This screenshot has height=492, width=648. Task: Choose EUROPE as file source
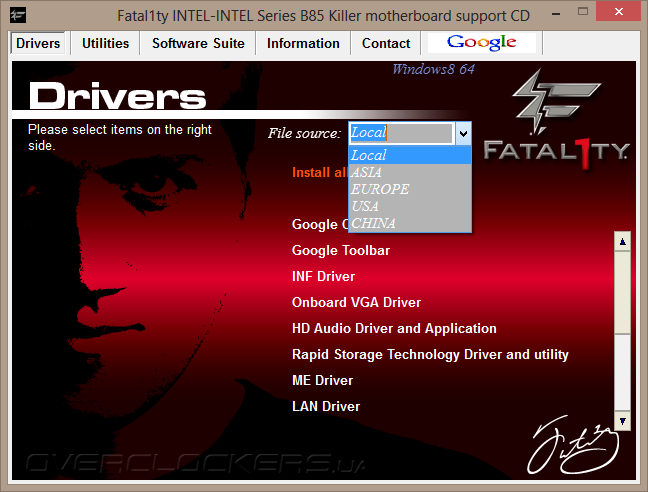pos(410,189)
